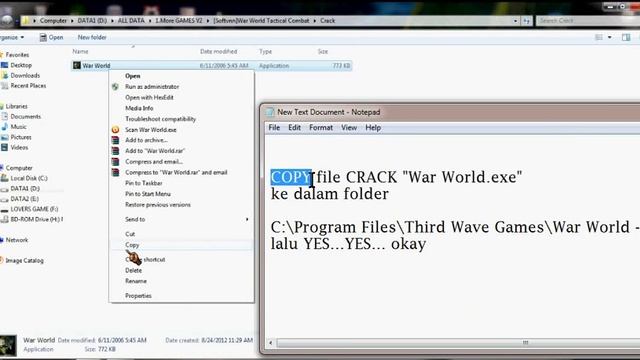The height and width of the screenshot is (360, 640).
Task: Click the shield icon beside Run as administrator
Action: pos(116,87)
